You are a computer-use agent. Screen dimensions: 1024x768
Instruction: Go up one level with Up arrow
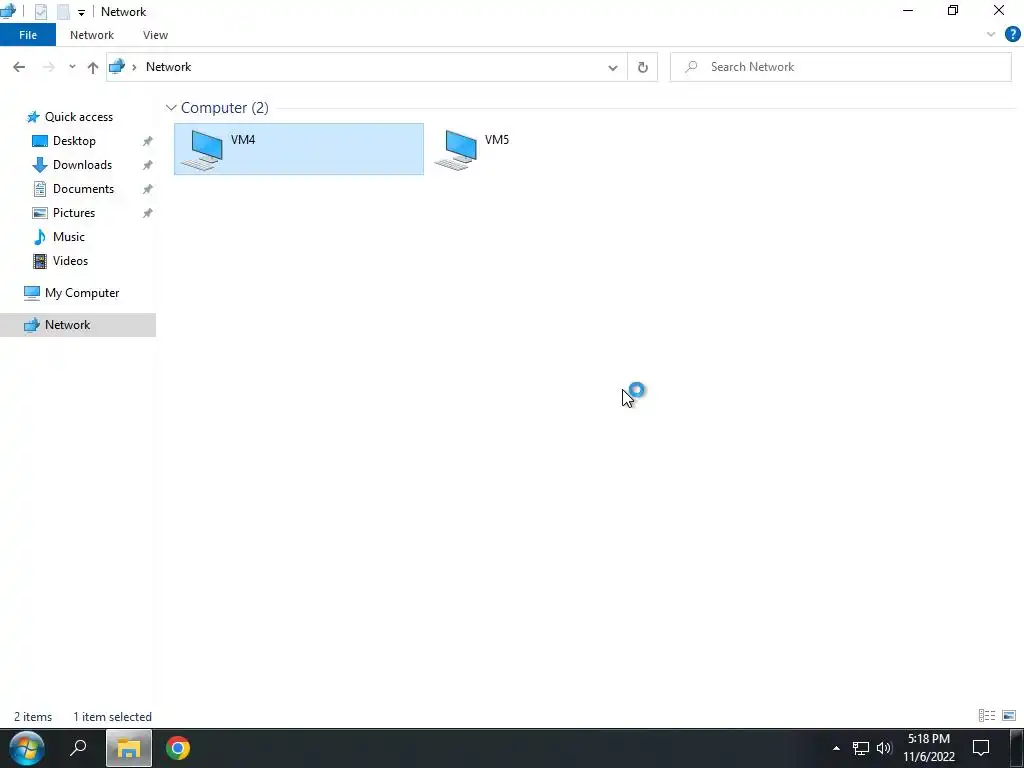click(93, 67)
